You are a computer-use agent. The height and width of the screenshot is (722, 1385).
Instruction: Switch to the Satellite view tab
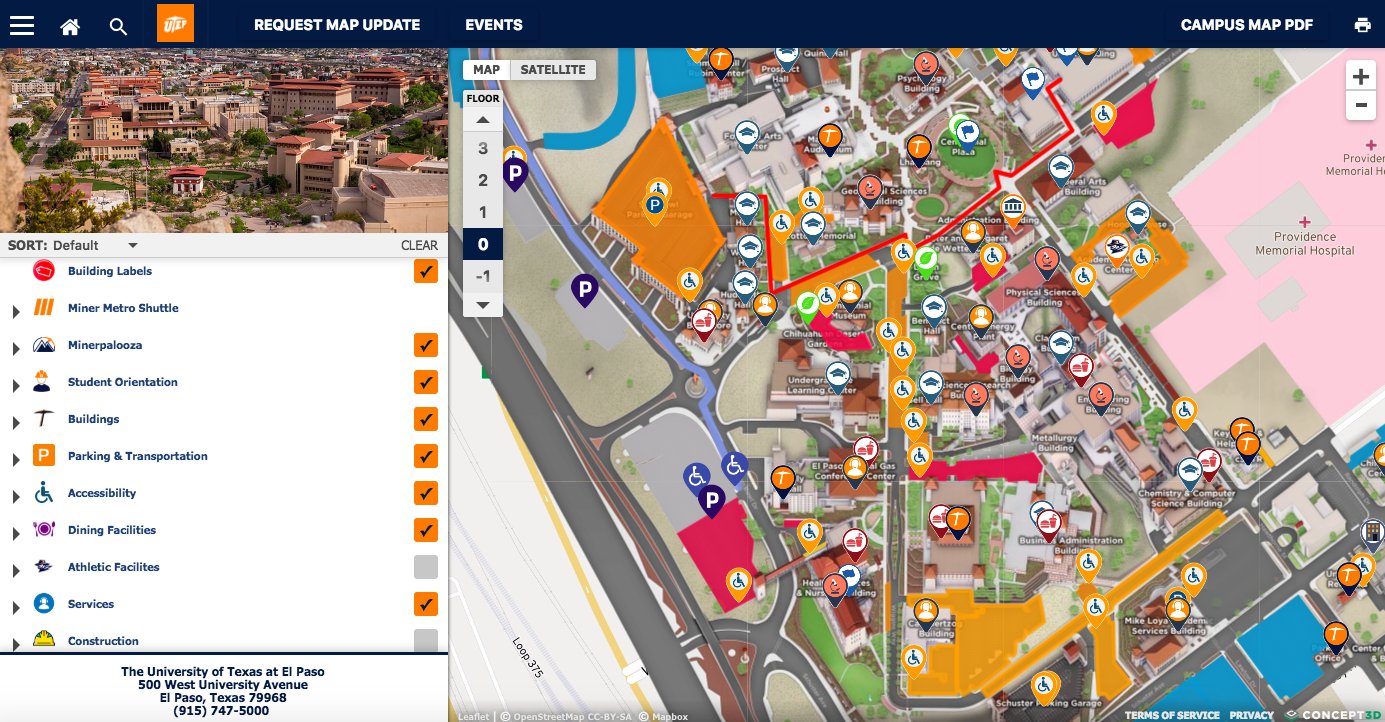point(553,69)
